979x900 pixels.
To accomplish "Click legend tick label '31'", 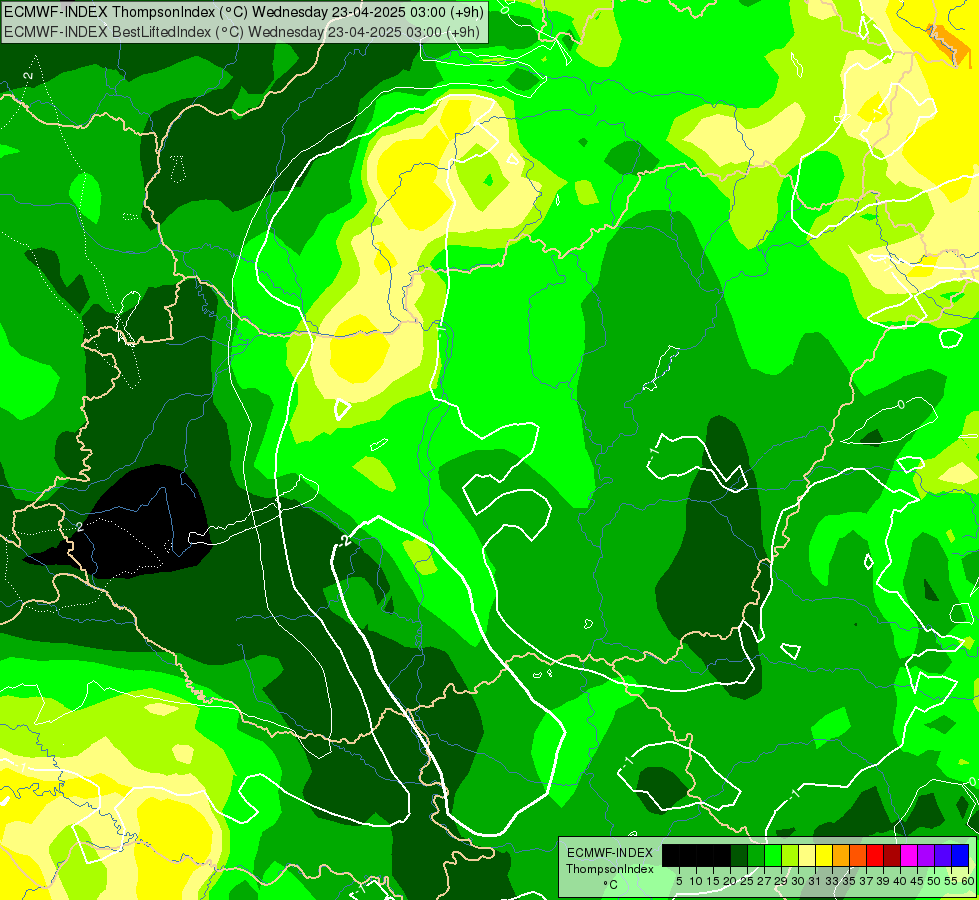I will pos(815,881).
